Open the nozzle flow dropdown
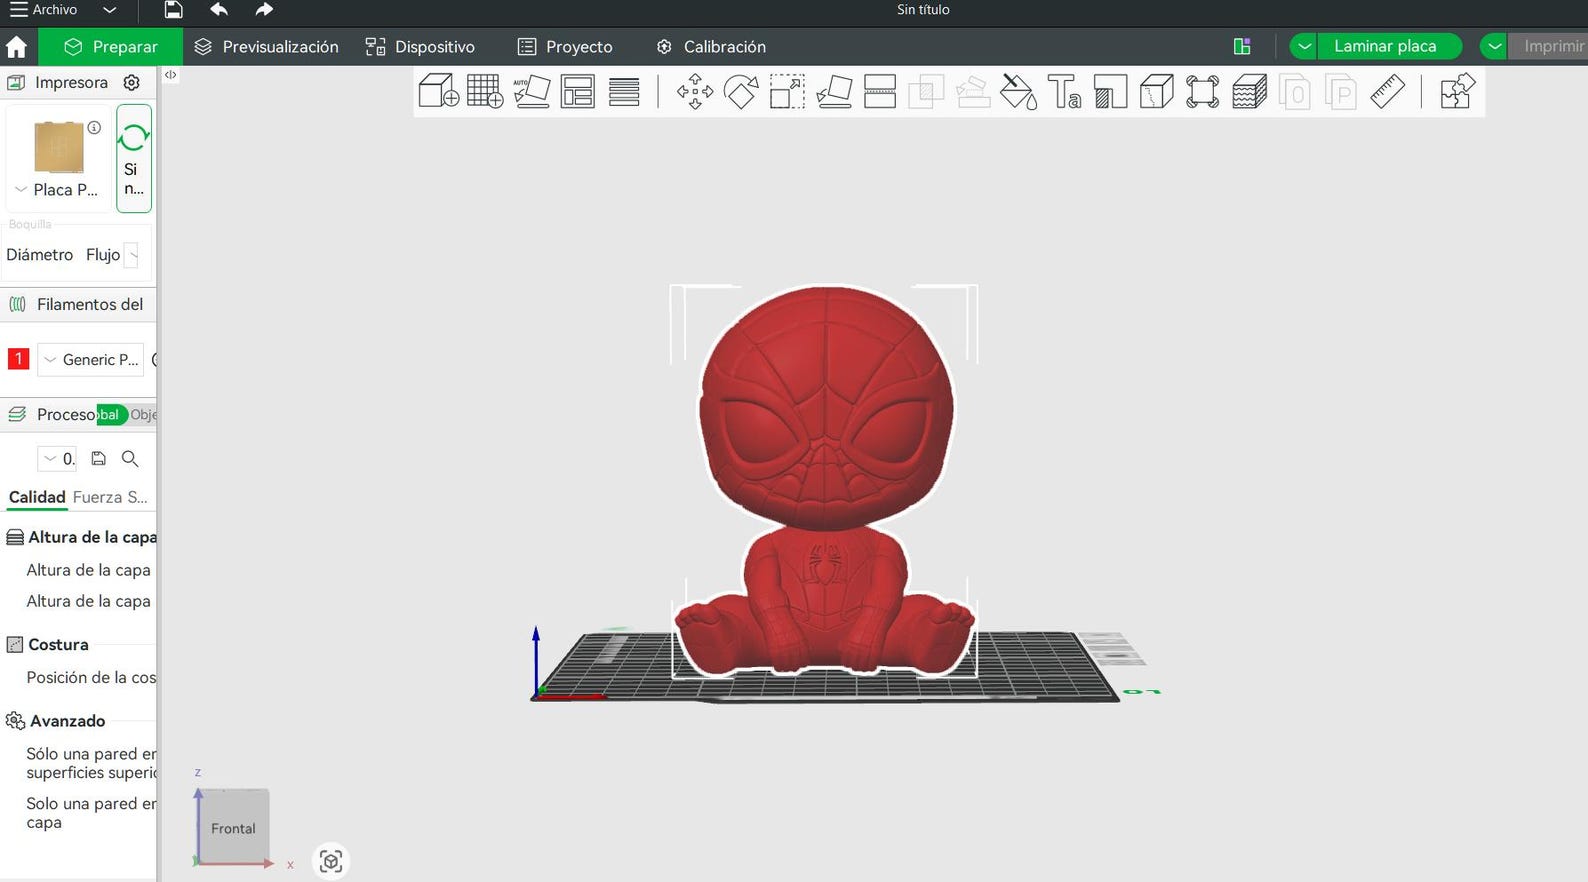Screen dimensions: 1588x882 click(x=133, y=255)
